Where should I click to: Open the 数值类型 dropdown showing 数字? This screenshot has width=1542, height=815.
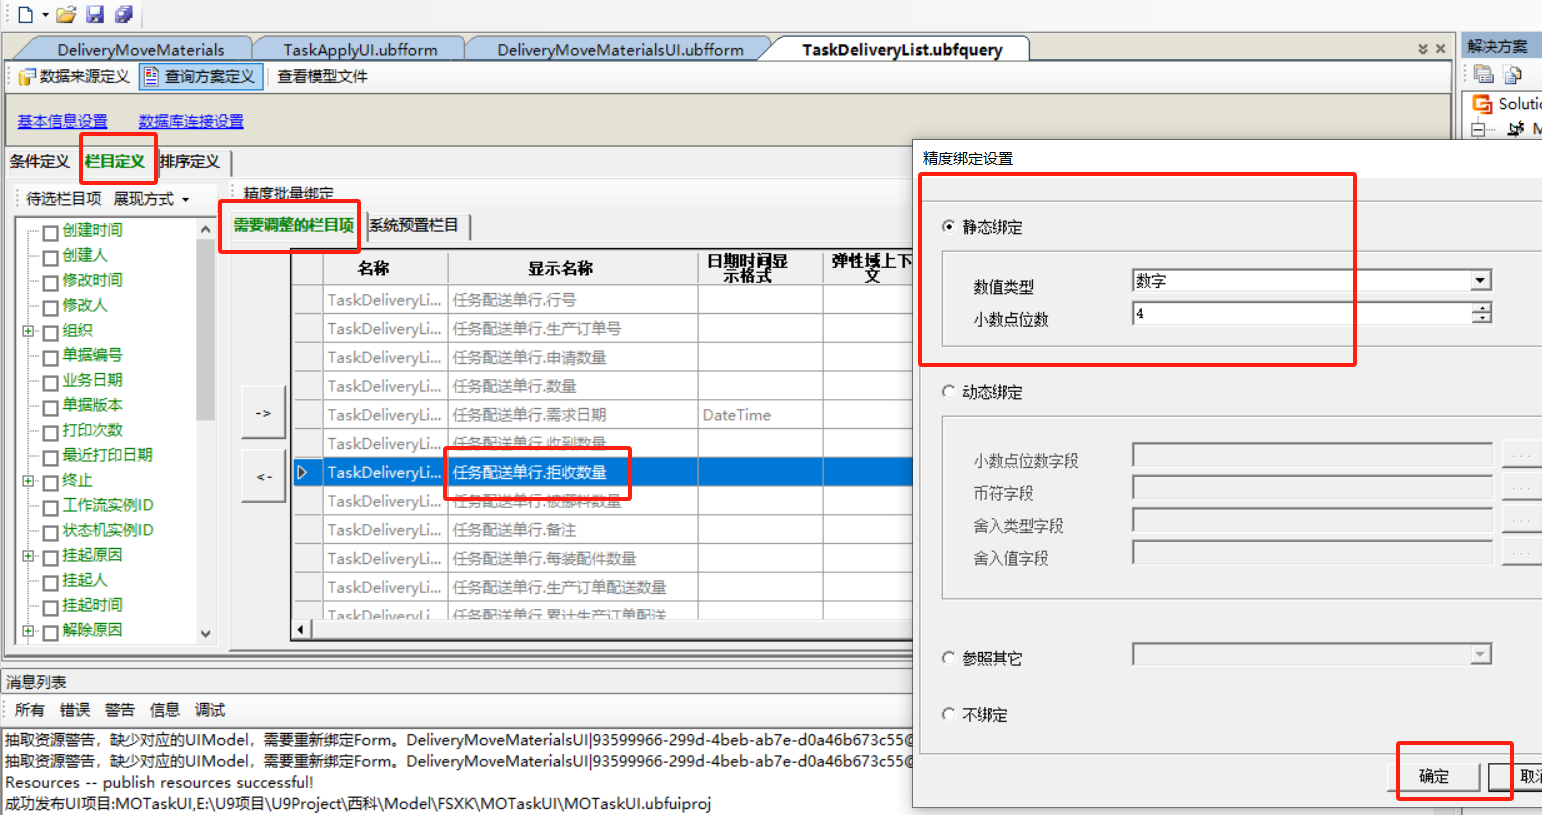coord(1478,280)
